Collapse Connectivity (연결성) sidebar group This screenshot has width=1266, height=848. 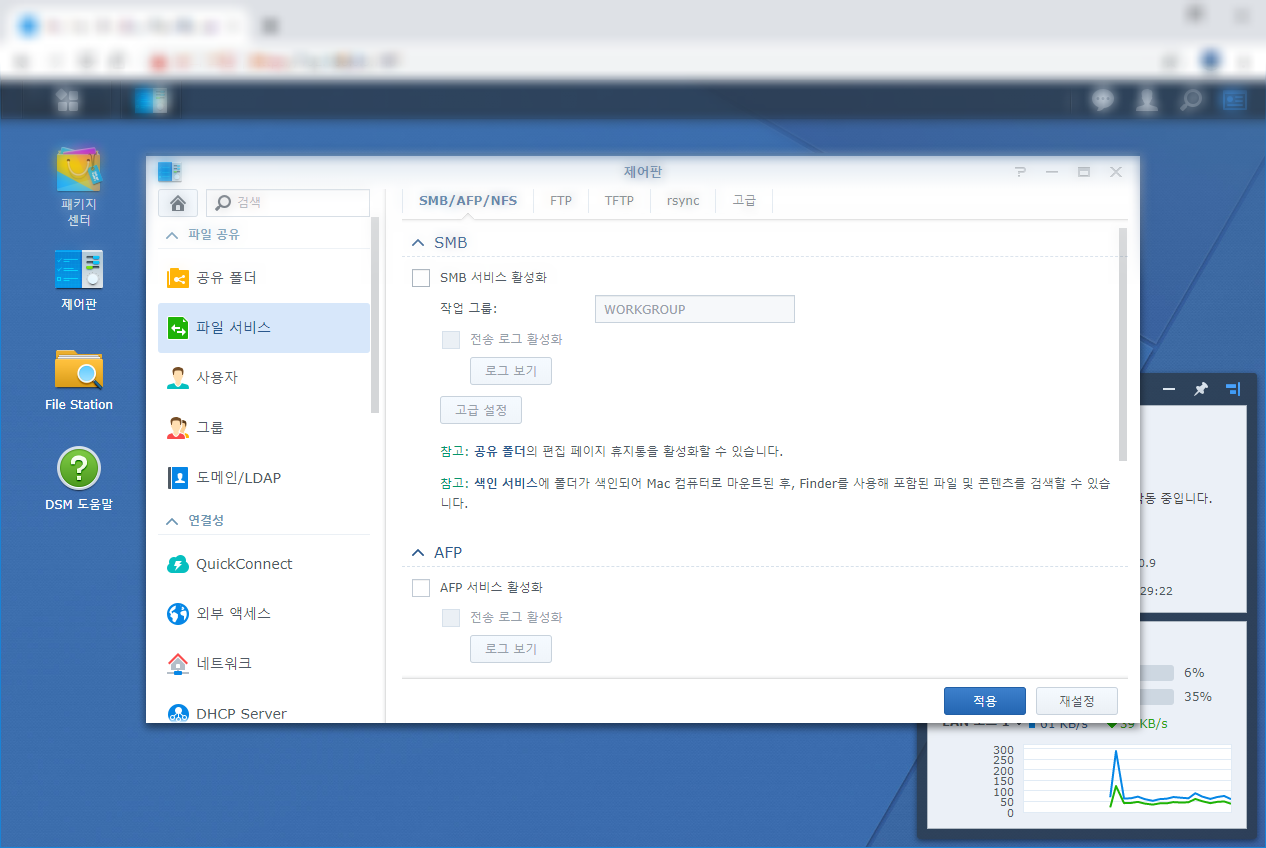pos(170,521)
